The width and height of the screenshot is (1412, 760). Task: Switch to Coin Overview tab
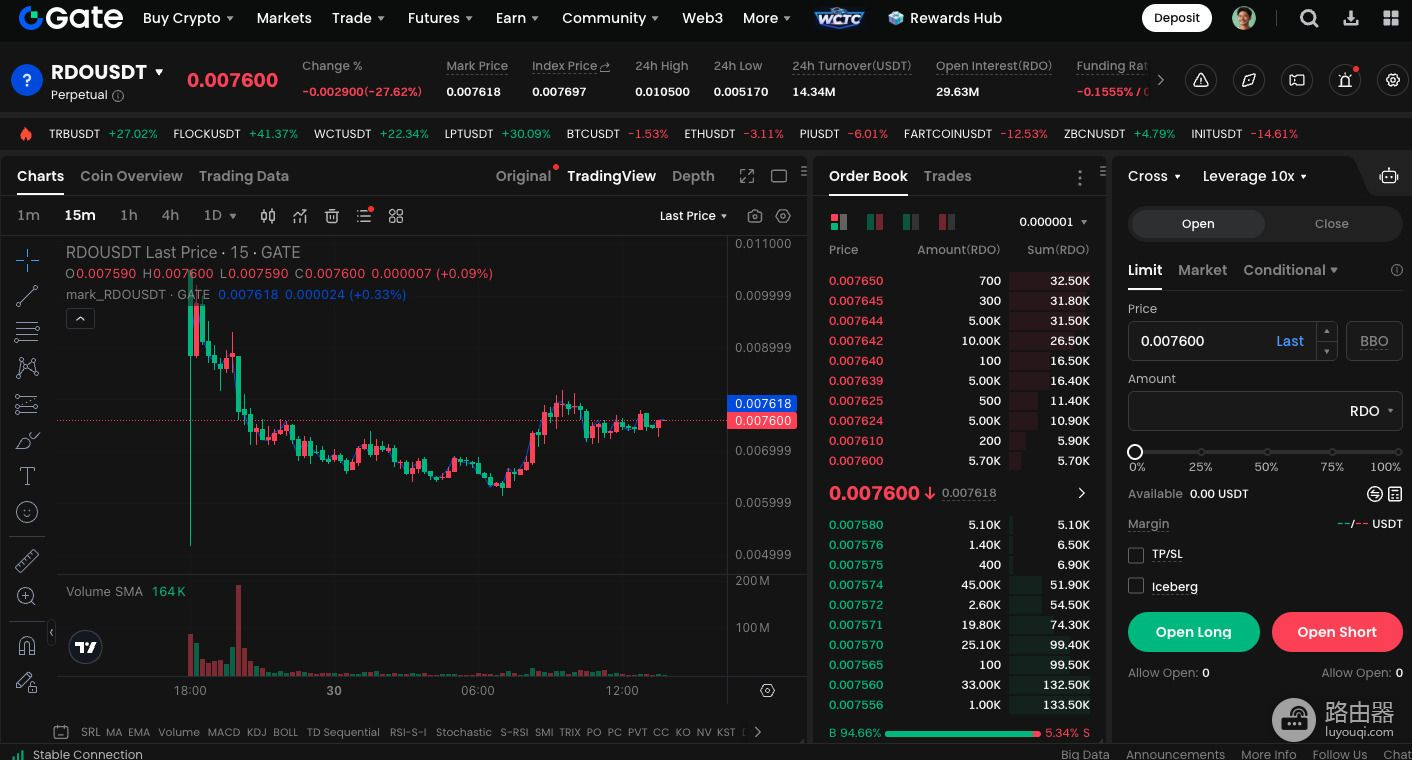(131, 176)
